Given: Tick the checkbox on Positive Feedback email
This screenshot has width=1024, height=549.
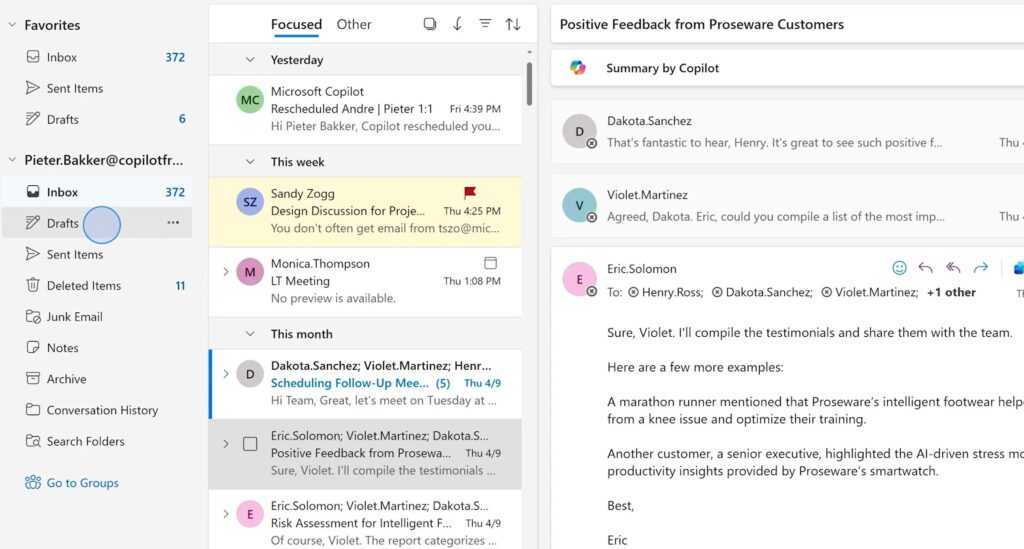Looking at the screenshot, I should [x=250, y=444].
